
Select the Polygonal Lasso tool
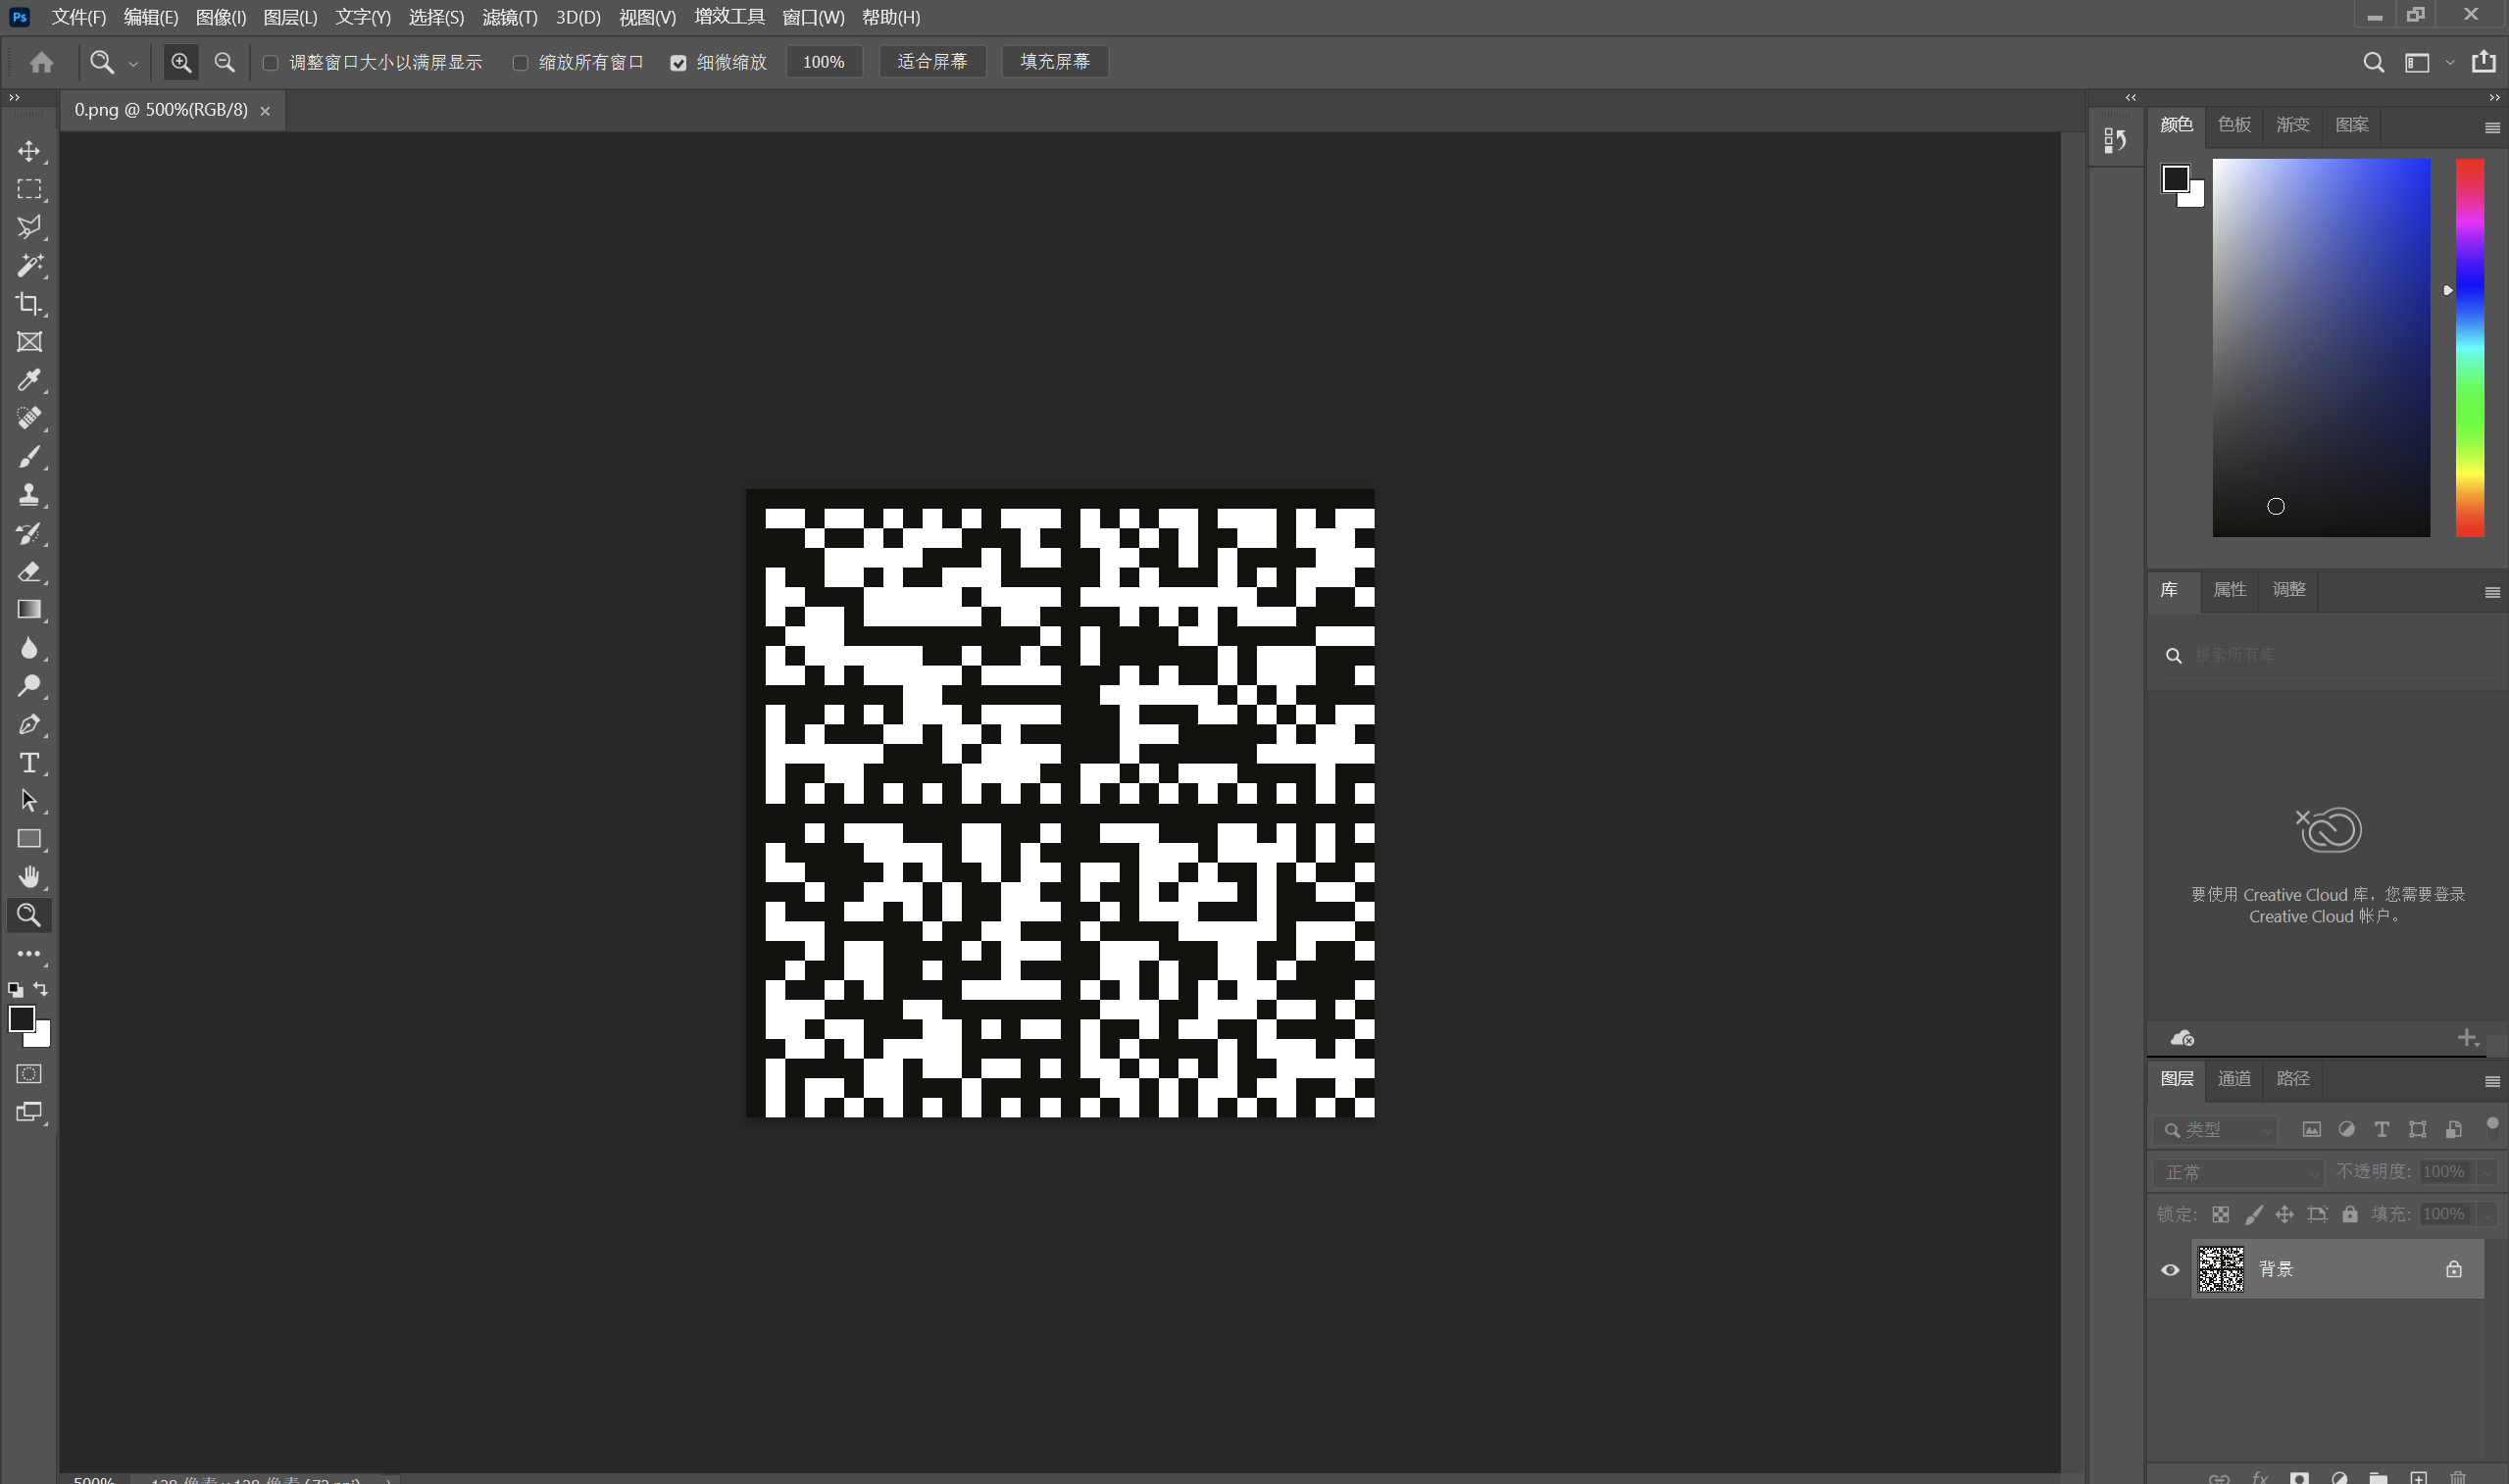pyautogui.click(x=29, y=227)
